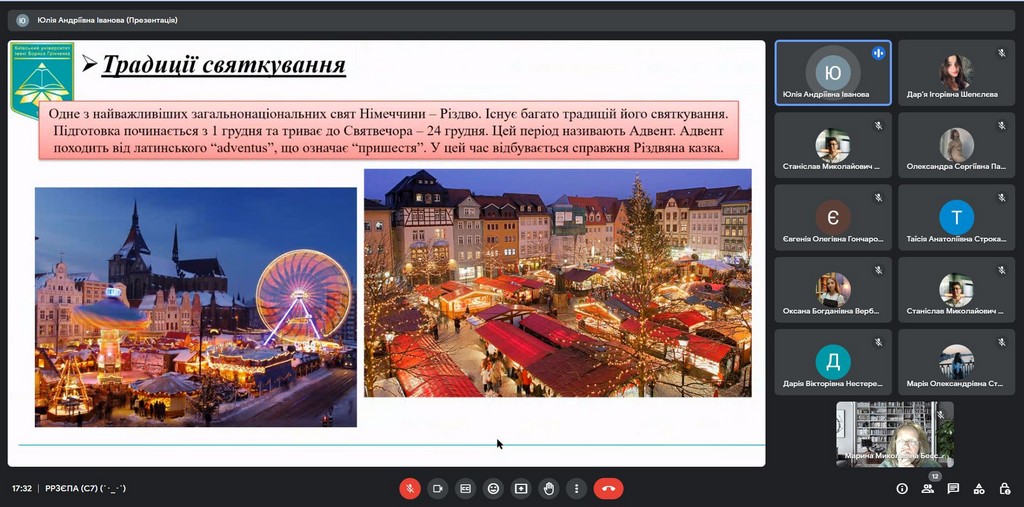This screenshot has width=1024, height=507.
Task: Open the chat messages panel
Action: (x=953, y=489)
